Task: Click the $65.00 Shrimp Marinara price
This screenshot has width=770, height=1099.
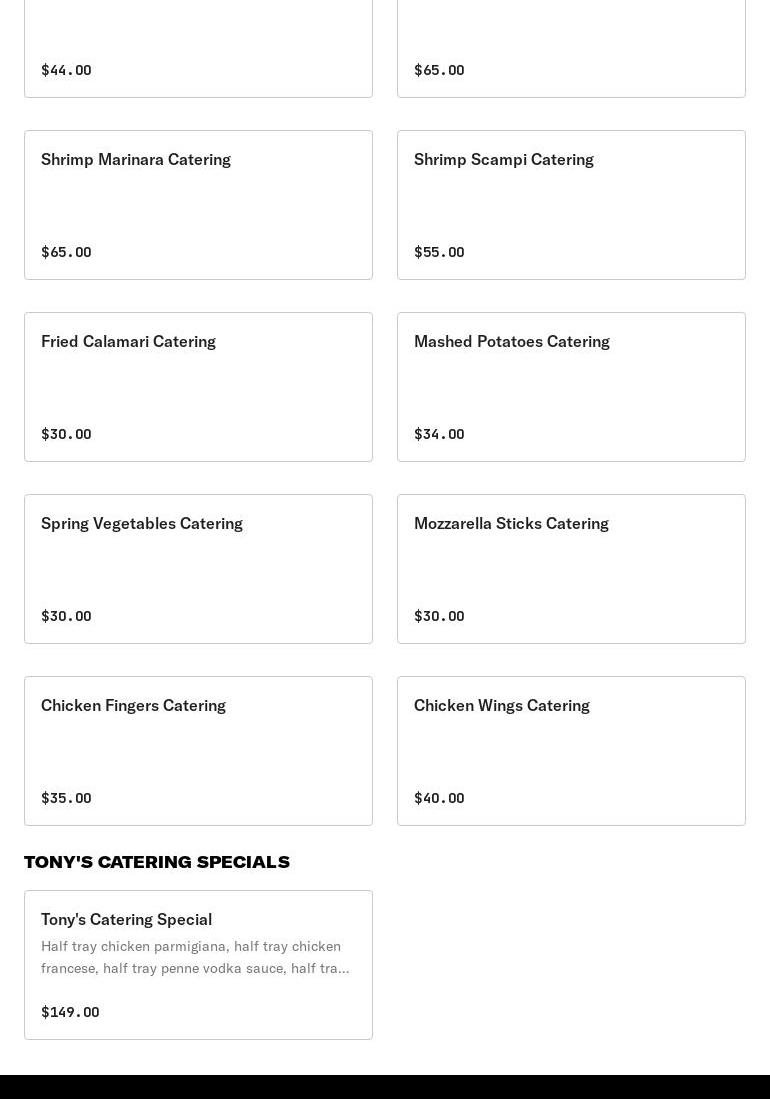Action: pos(66,252)
